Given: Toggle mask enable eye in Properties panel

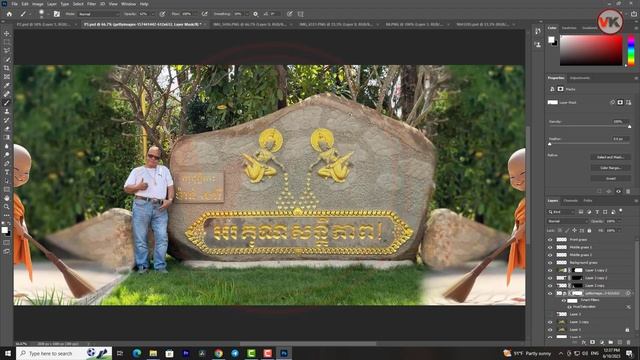Looking at the screenshot, I should click(x=618, y=191).
